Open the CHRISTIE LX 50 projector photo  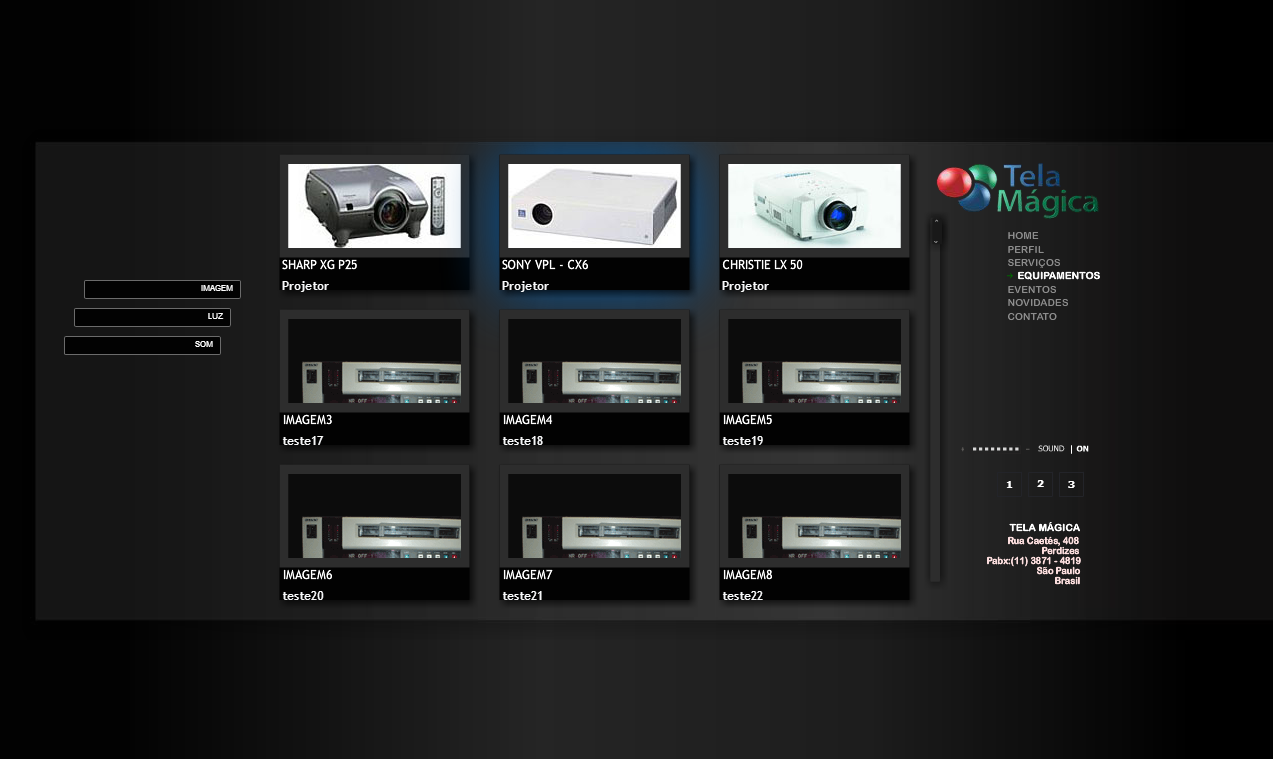(x=814, y=206)
